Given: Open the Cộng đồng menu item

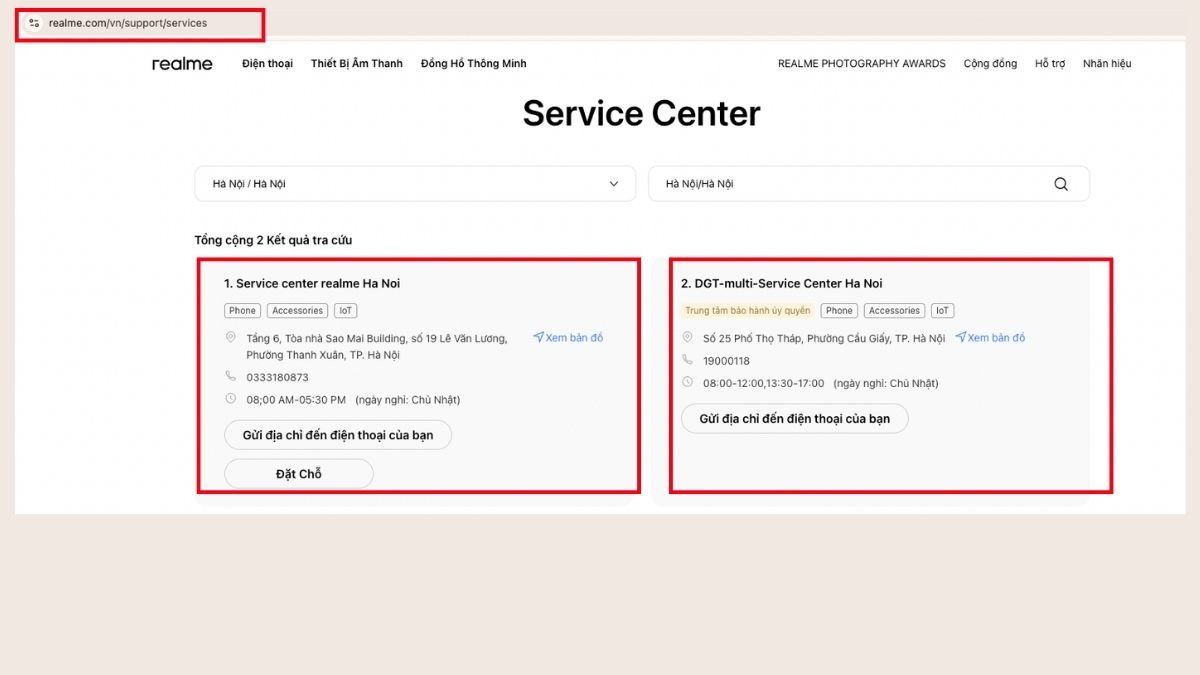Looking at the screenshot, I should 991,64.
